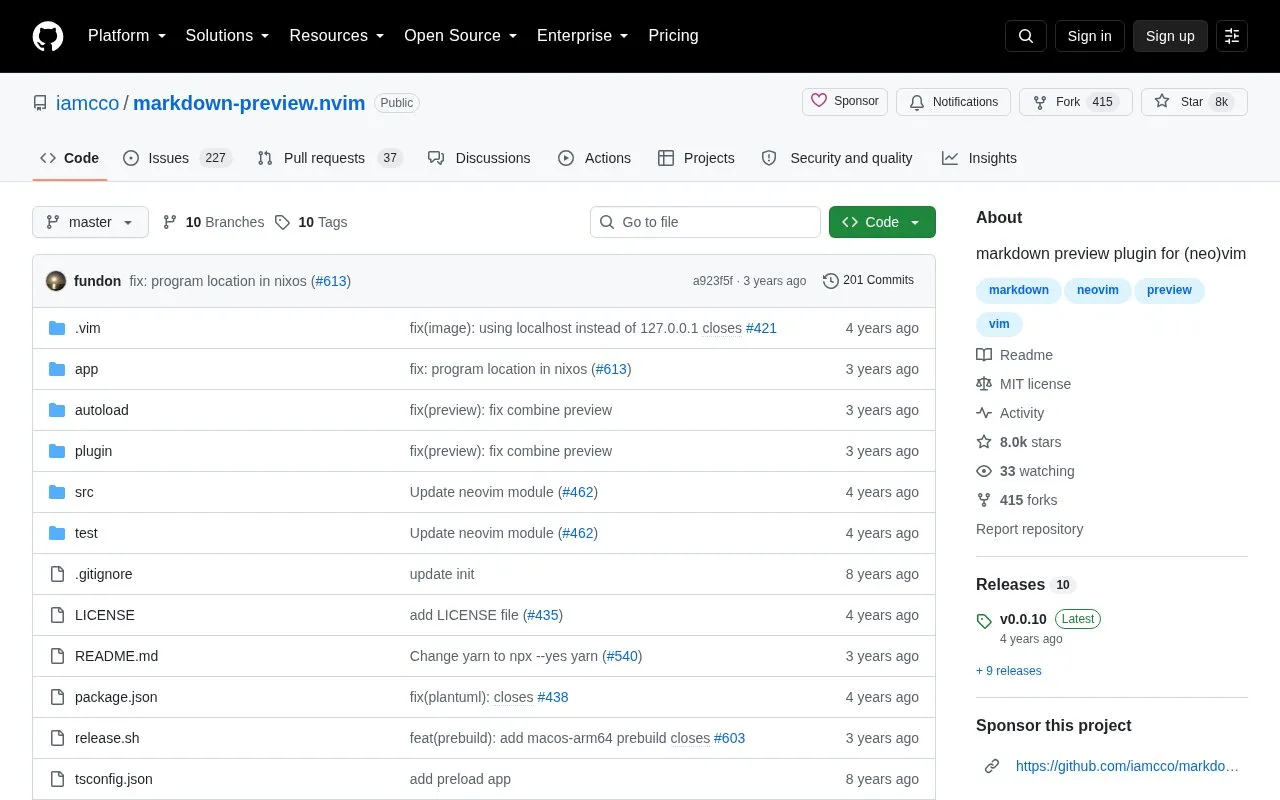Click the GitHub logo icon

point(48,36)
